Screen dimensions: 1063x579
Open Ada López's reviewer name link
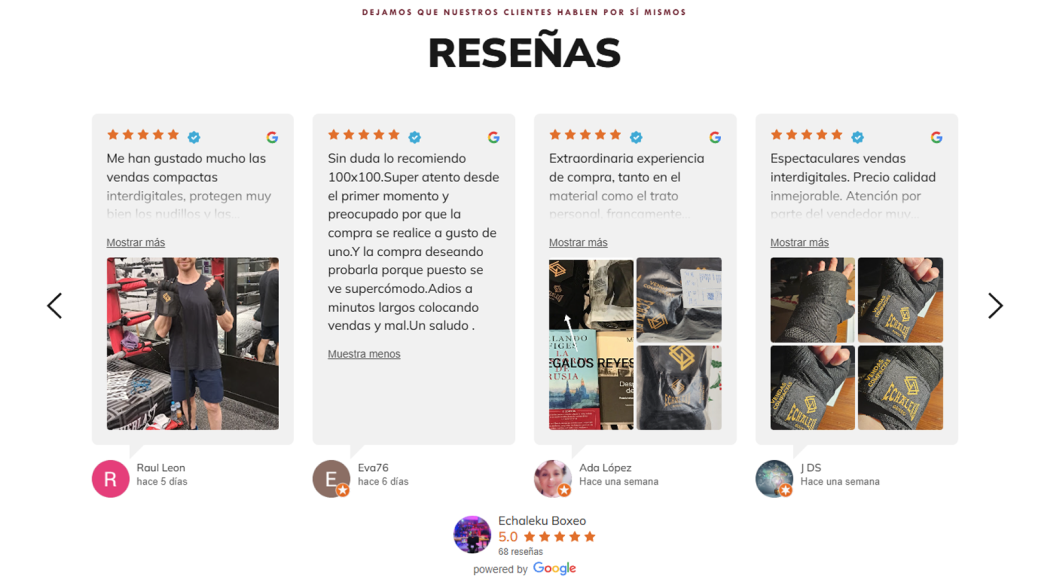coord(605,468)
